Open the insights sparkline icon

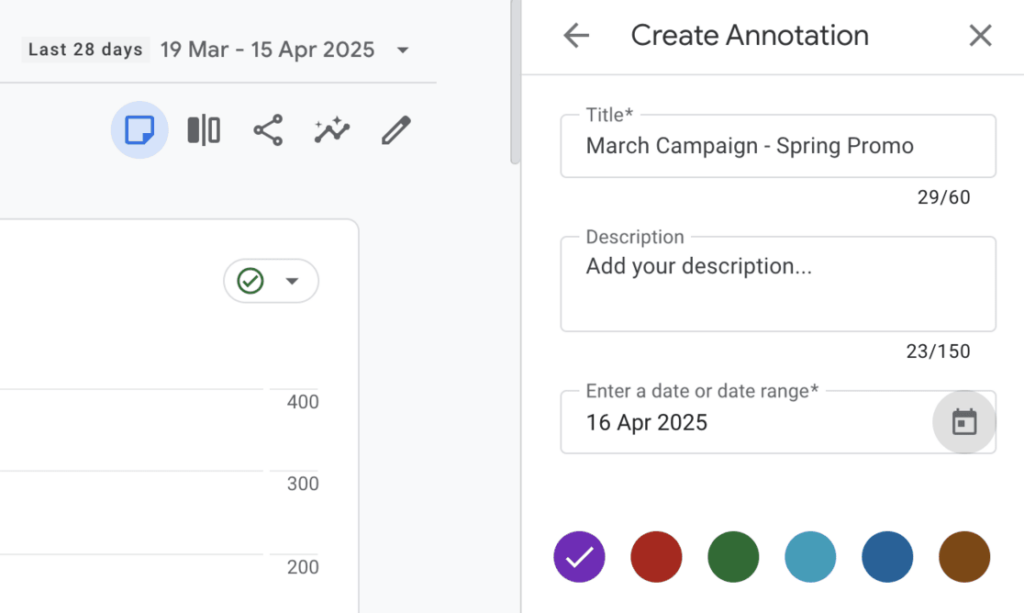tap(331, 130)
